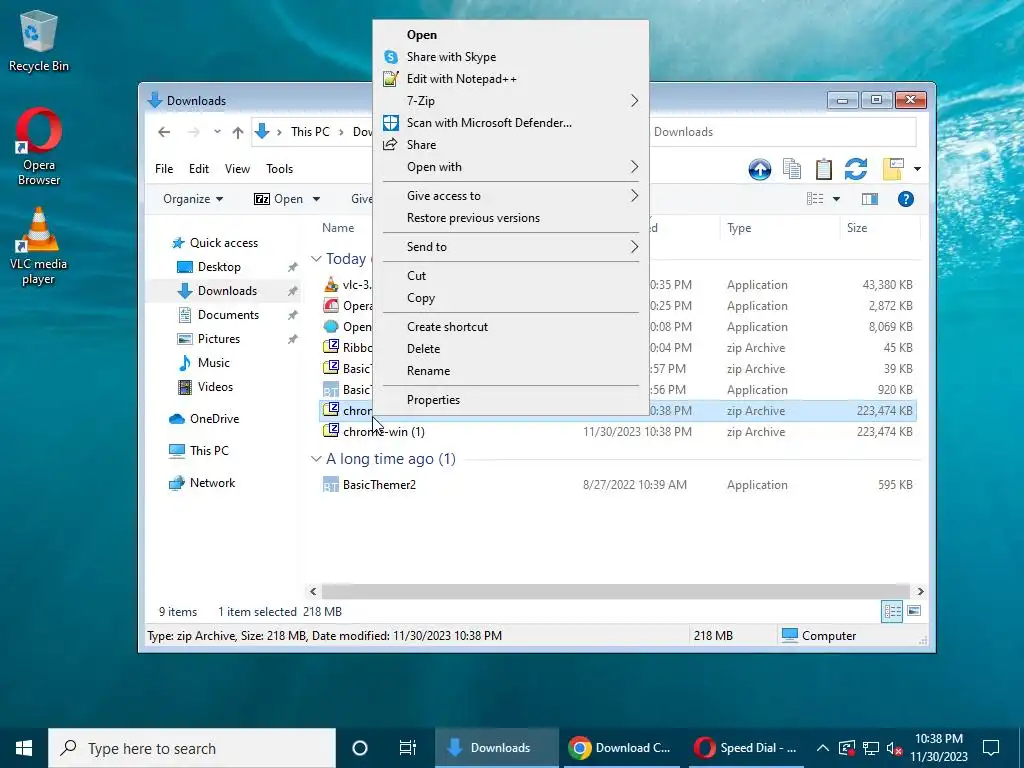
Task: Open Recycle Bin desktop icon
Action: tap(39, 40)
